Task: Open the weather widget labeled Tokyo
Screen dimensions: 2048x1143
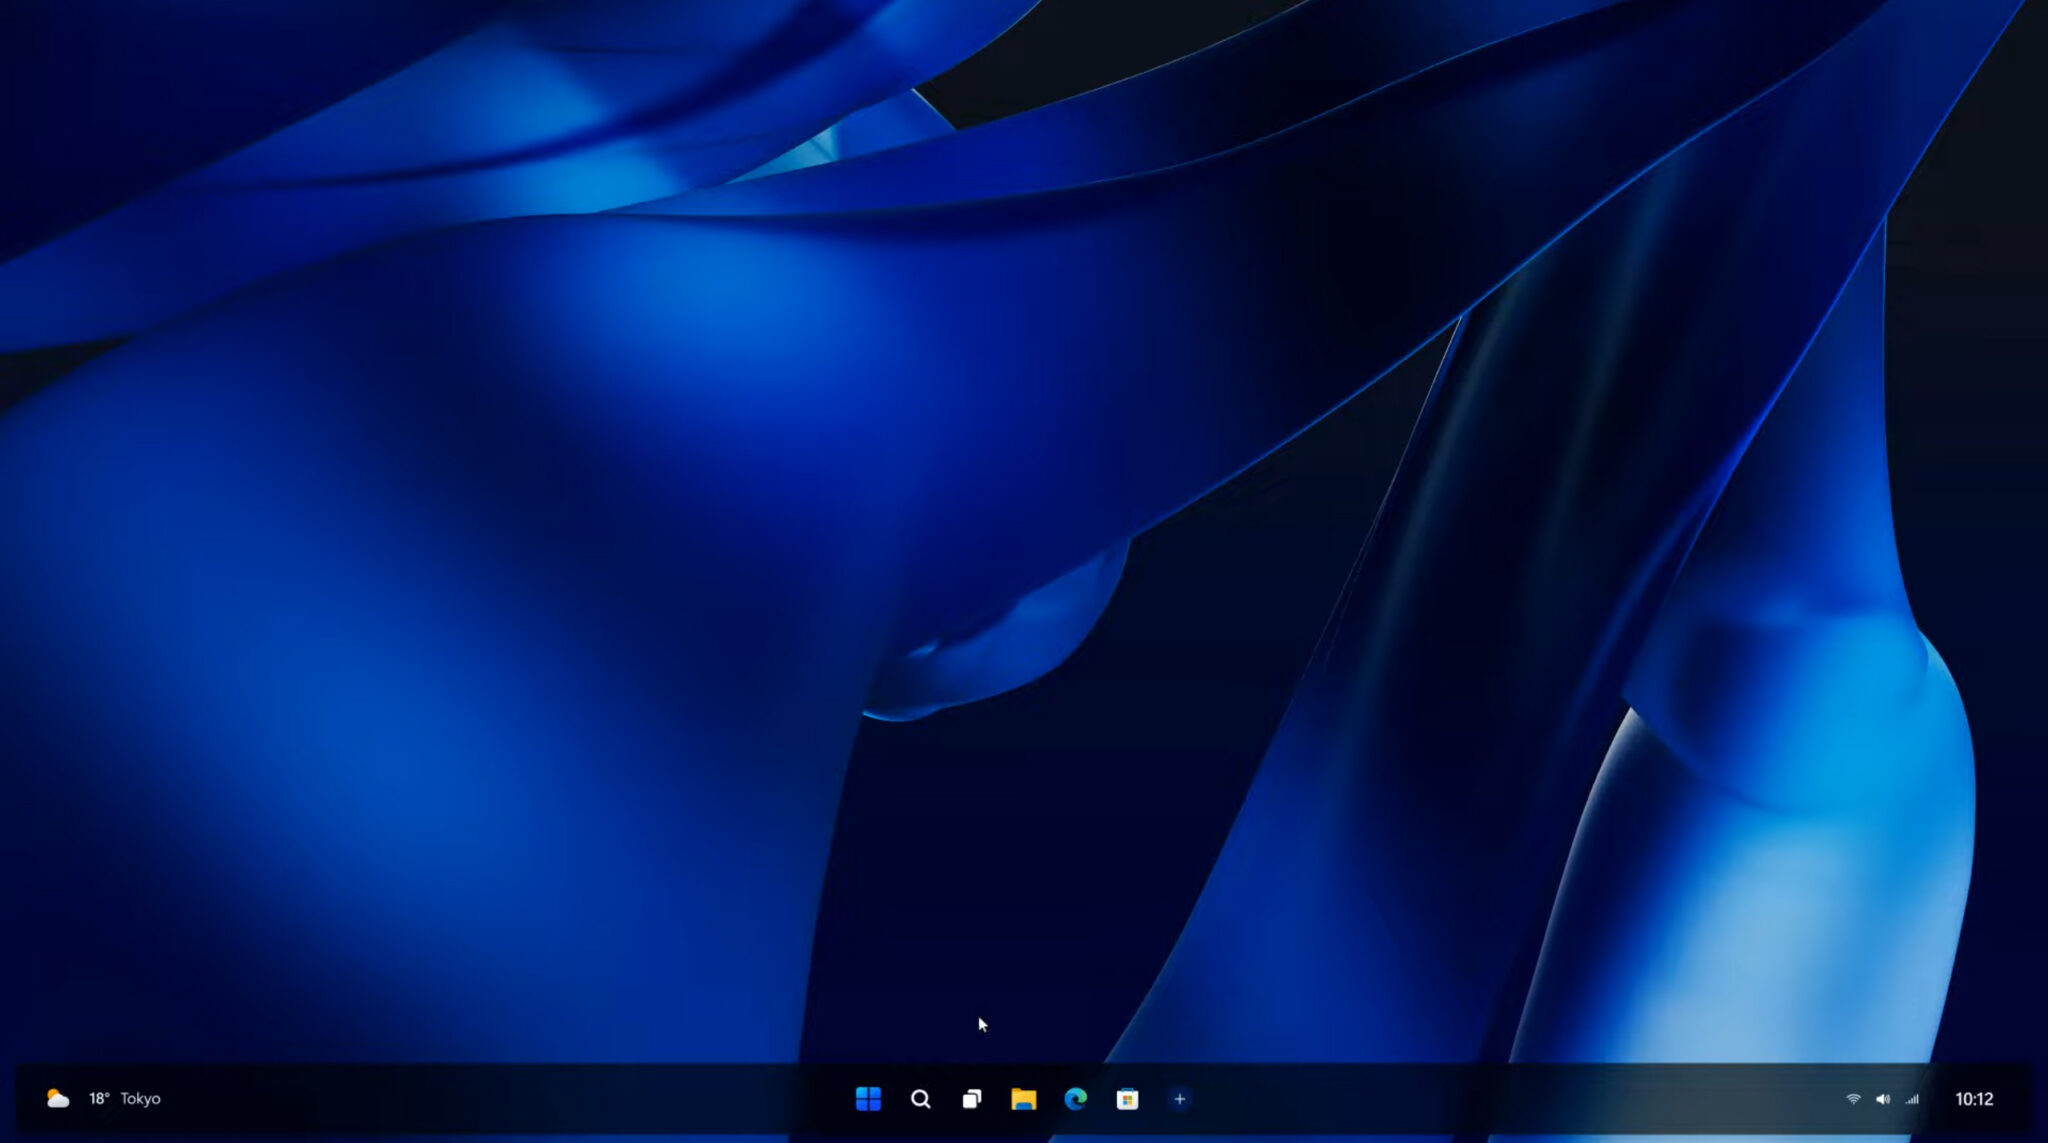Action: coord(143,1098)
